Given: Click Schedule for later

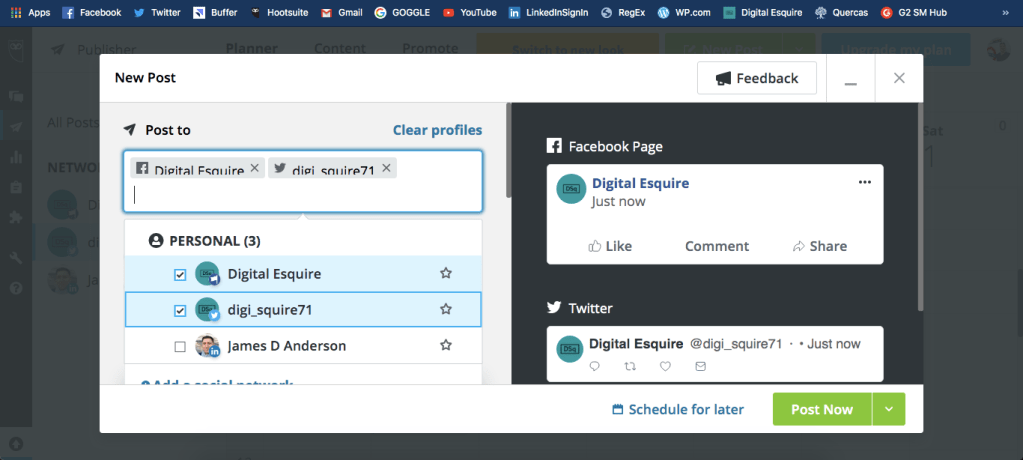Looking at the screenshot, I should tap(678, 409).
